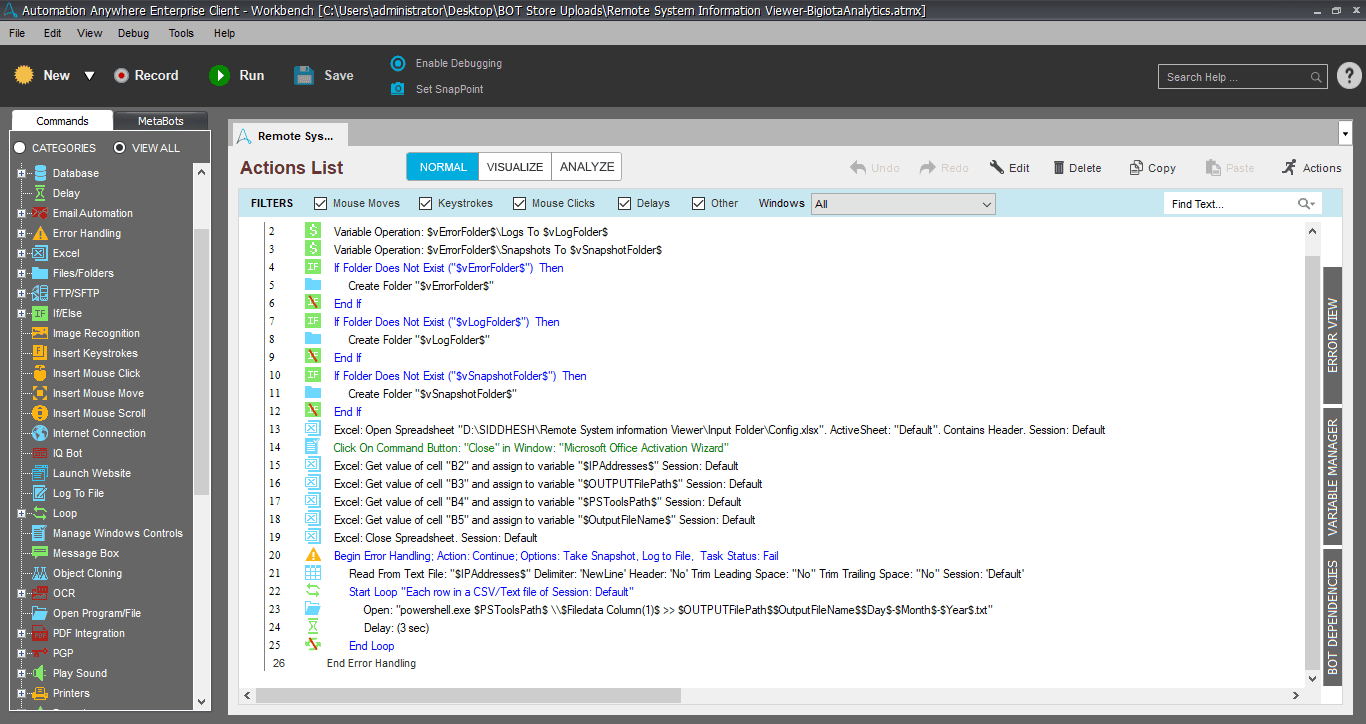Switch to NORMAL view
This screenshot has width=1366, height=724.
tap(443, 167)
